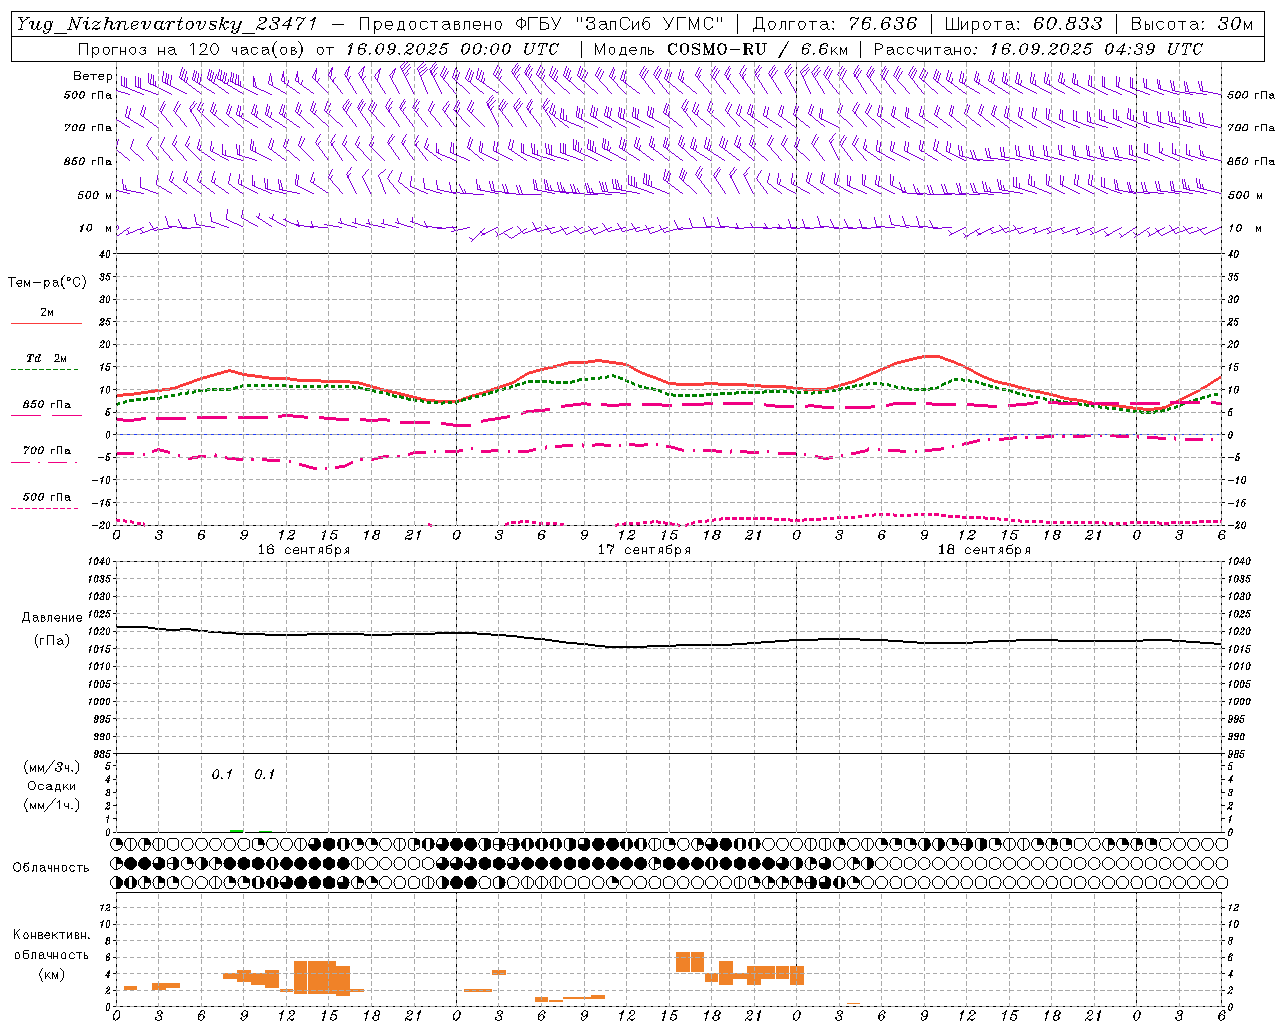Click the 'Широта: 60.833' value
The width and height of the screenshot is (1280, 1024).
click(x=1023, y=24)
